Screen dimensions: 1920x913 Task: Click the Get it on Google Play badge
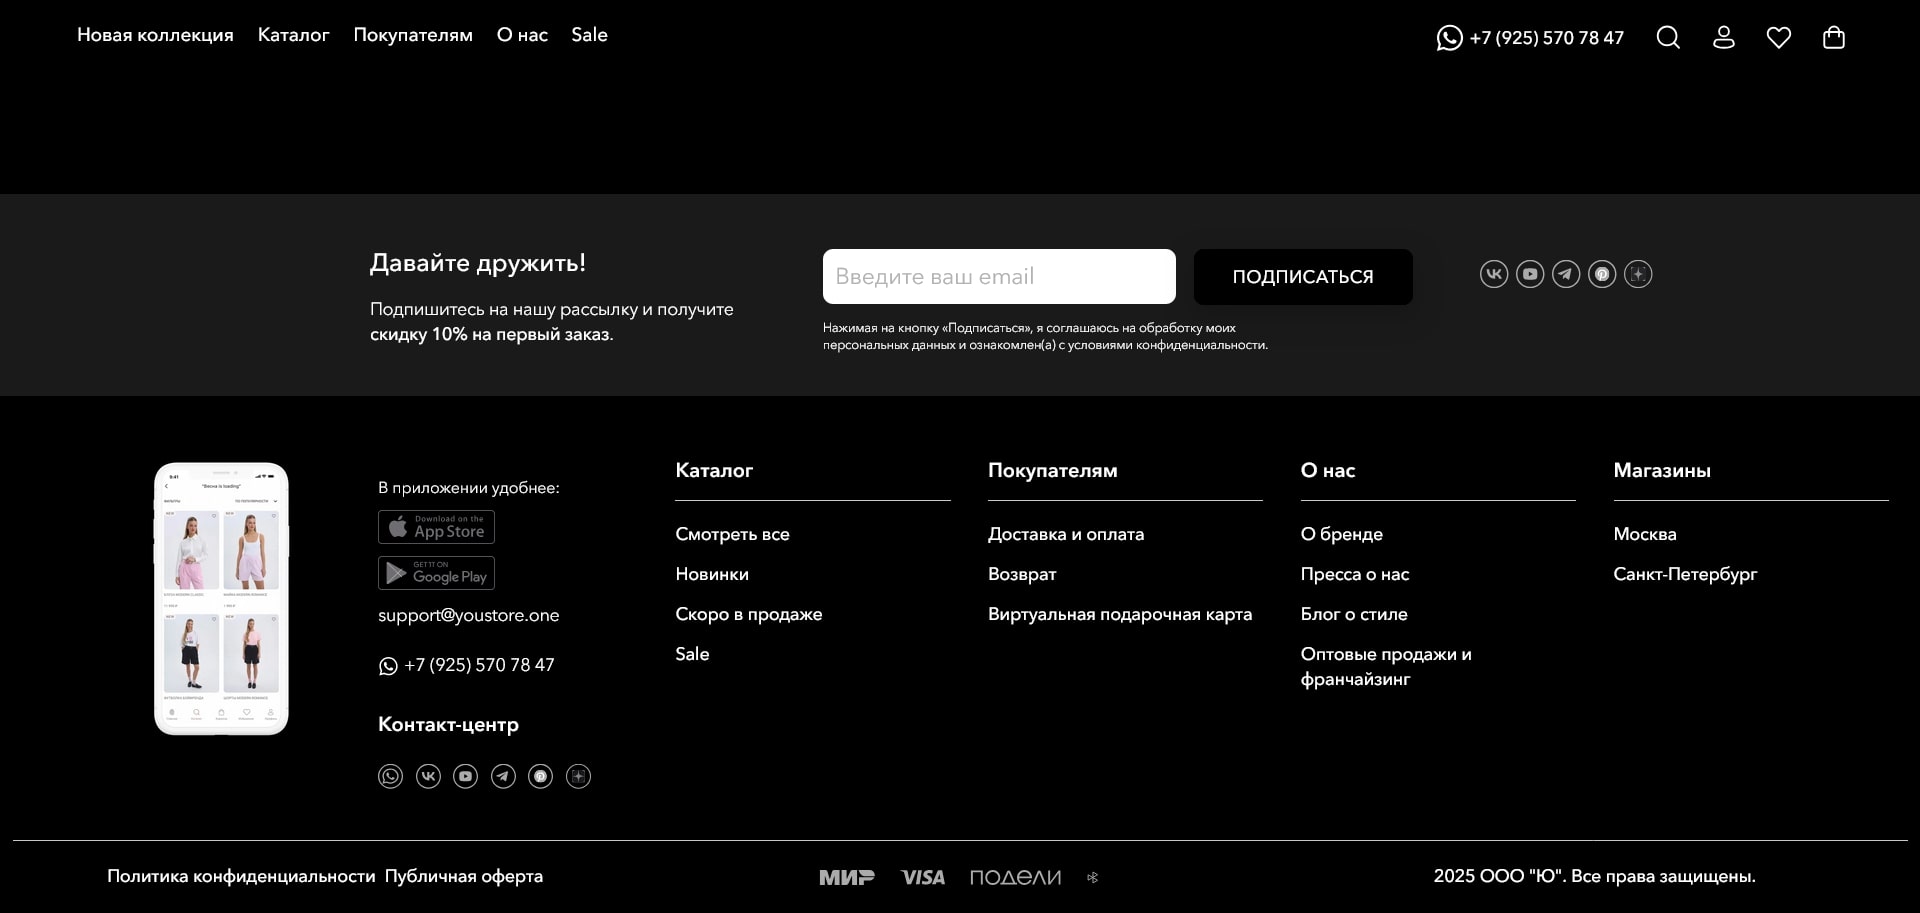tap(436, 573)
